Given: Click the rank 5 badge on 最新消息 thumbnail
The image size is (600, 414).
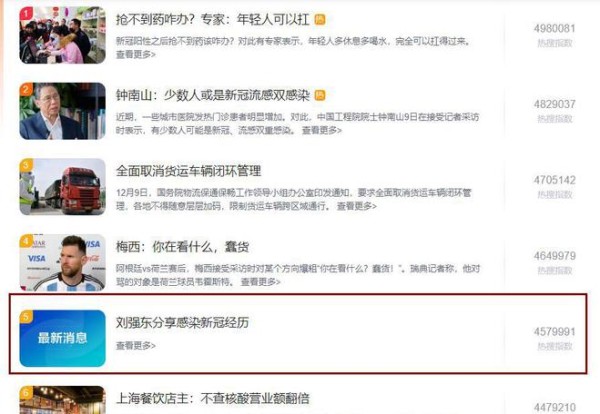Looking at the screenshot, I should (x=26, y=316).
